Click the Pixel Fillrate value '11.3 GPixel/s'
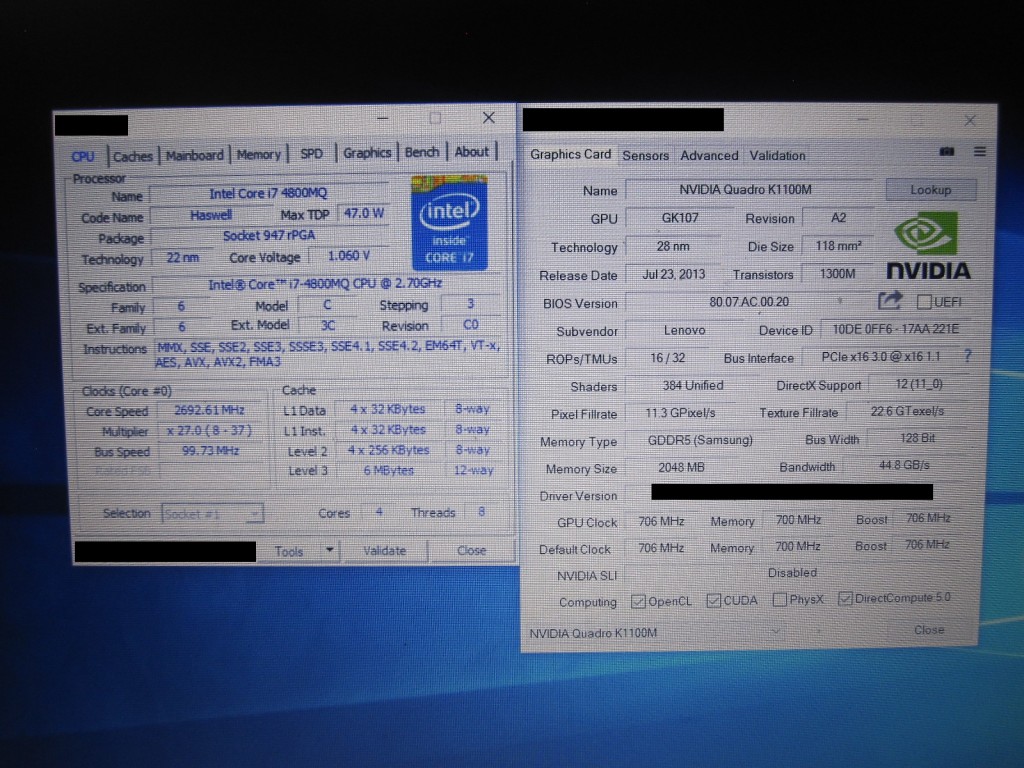The height and width of the screenshot is (768, 1024). pyautogui.click(x=680, y=413)
